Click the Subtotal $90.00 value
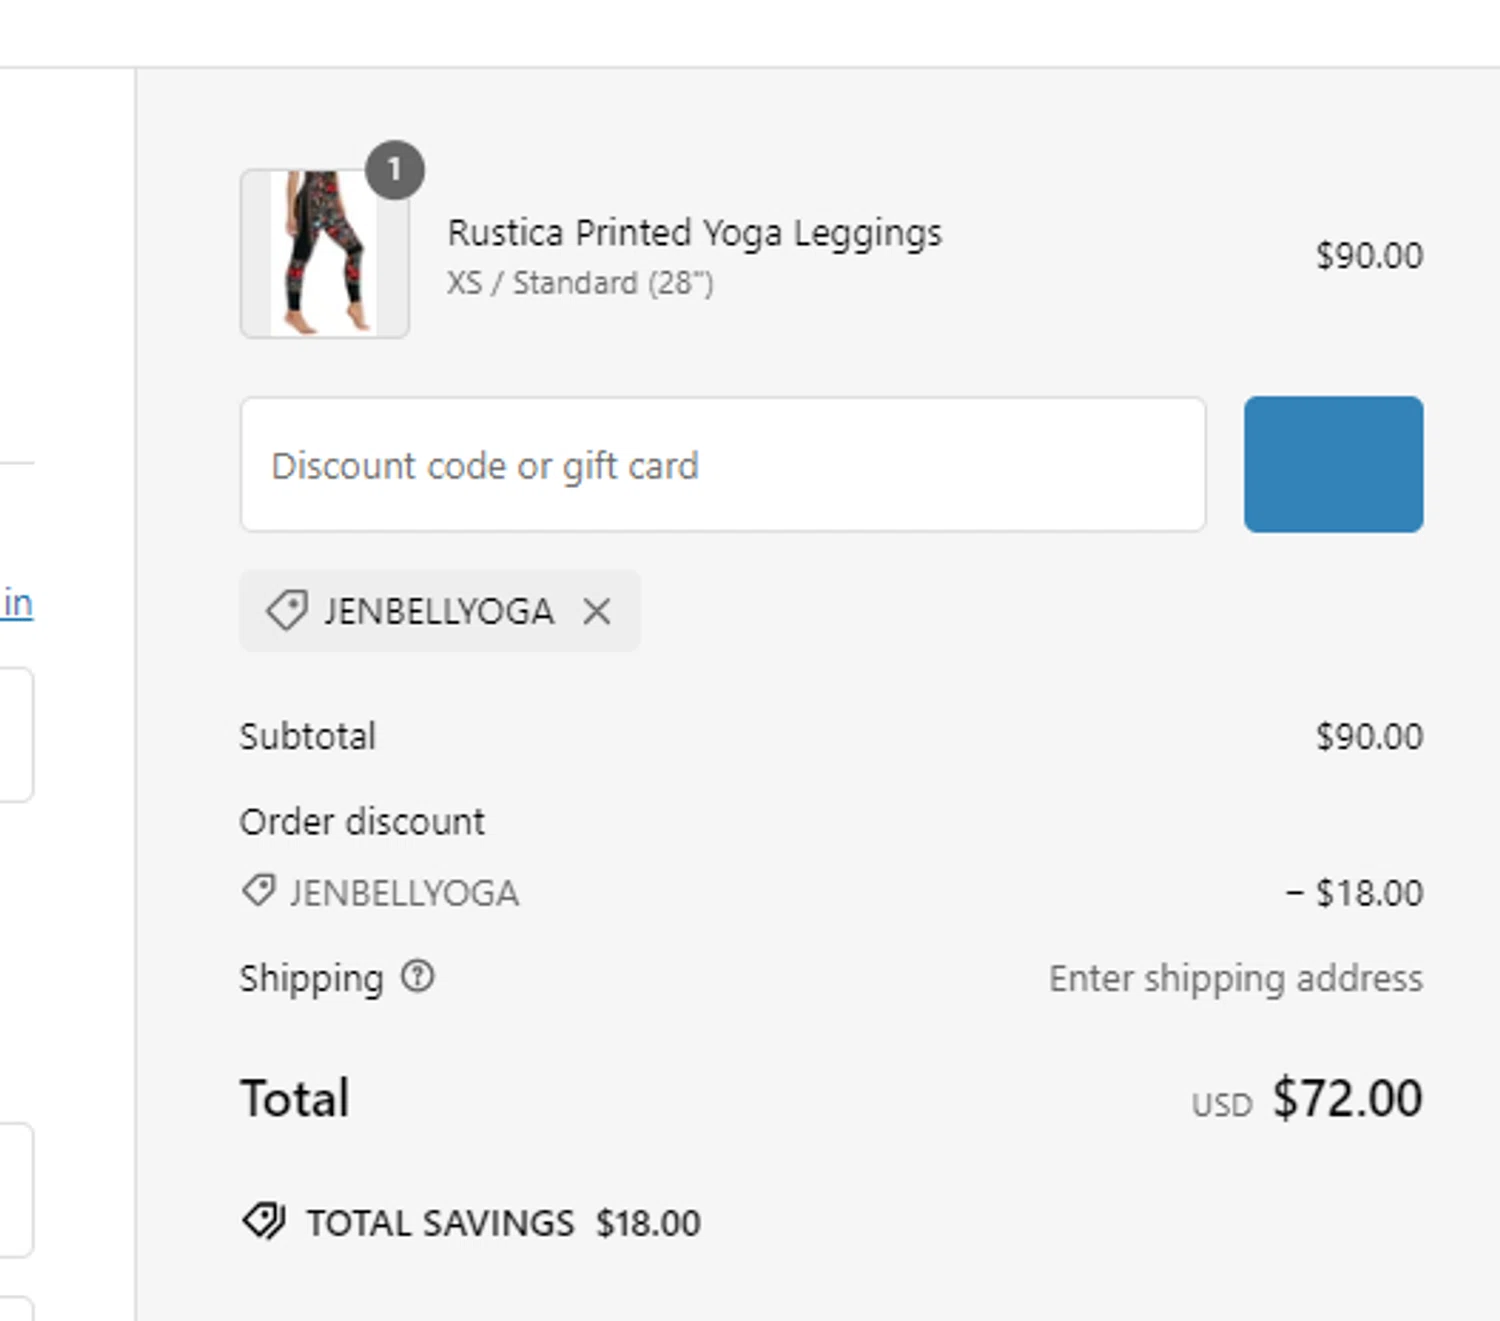1500x1321 pixels. [x=1369, y=737]
